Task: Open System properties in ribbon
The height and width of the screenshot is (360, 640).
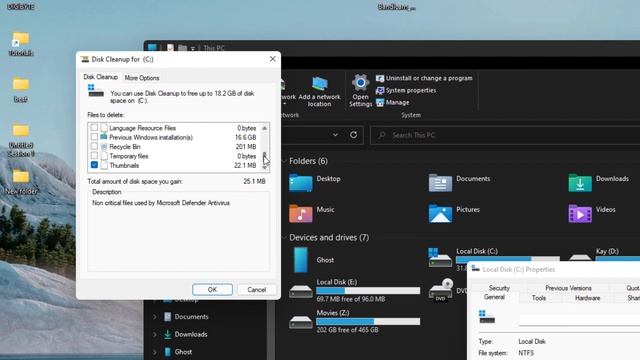Action: pyautogui.click(x=406, y=90)
